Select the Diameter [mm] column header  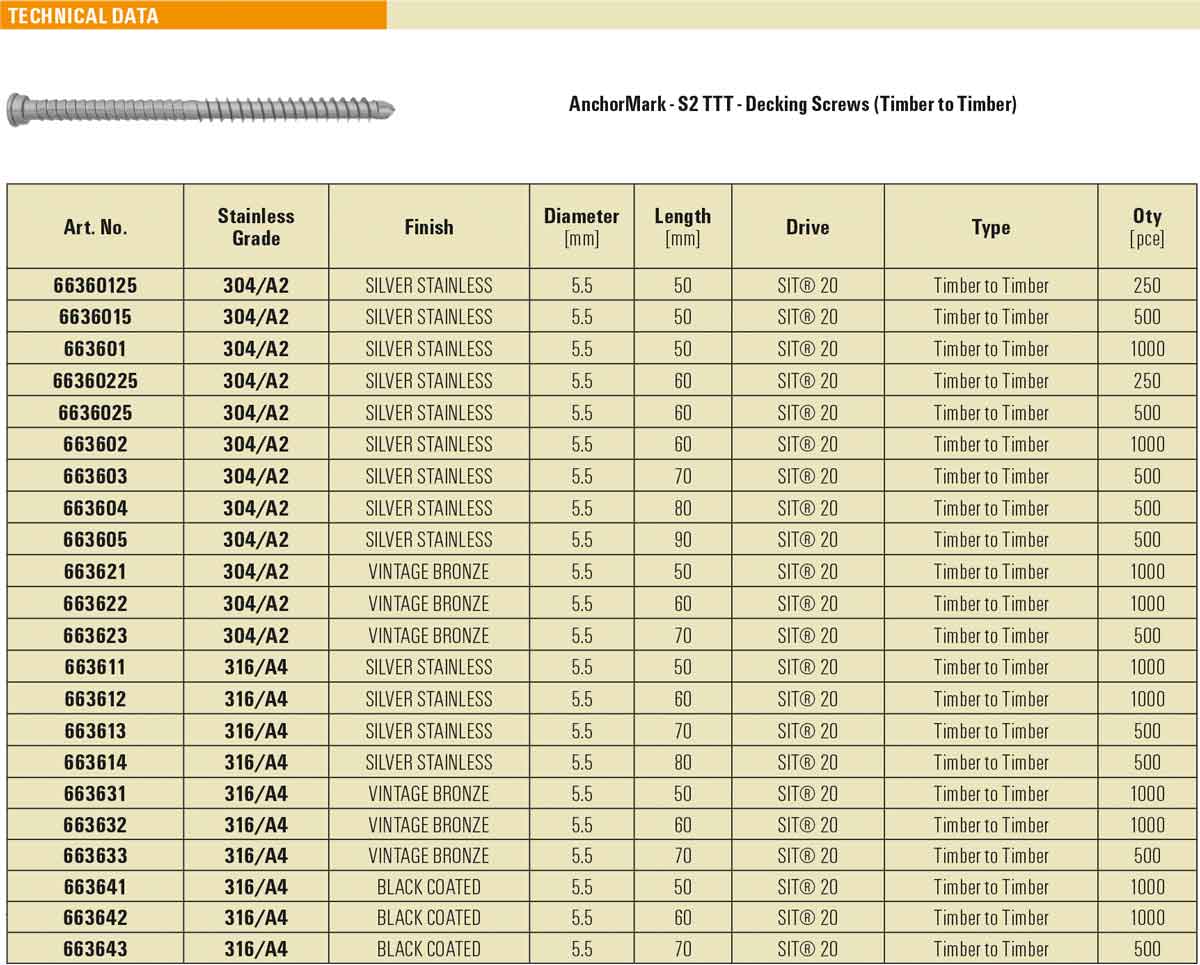[581, 227]
